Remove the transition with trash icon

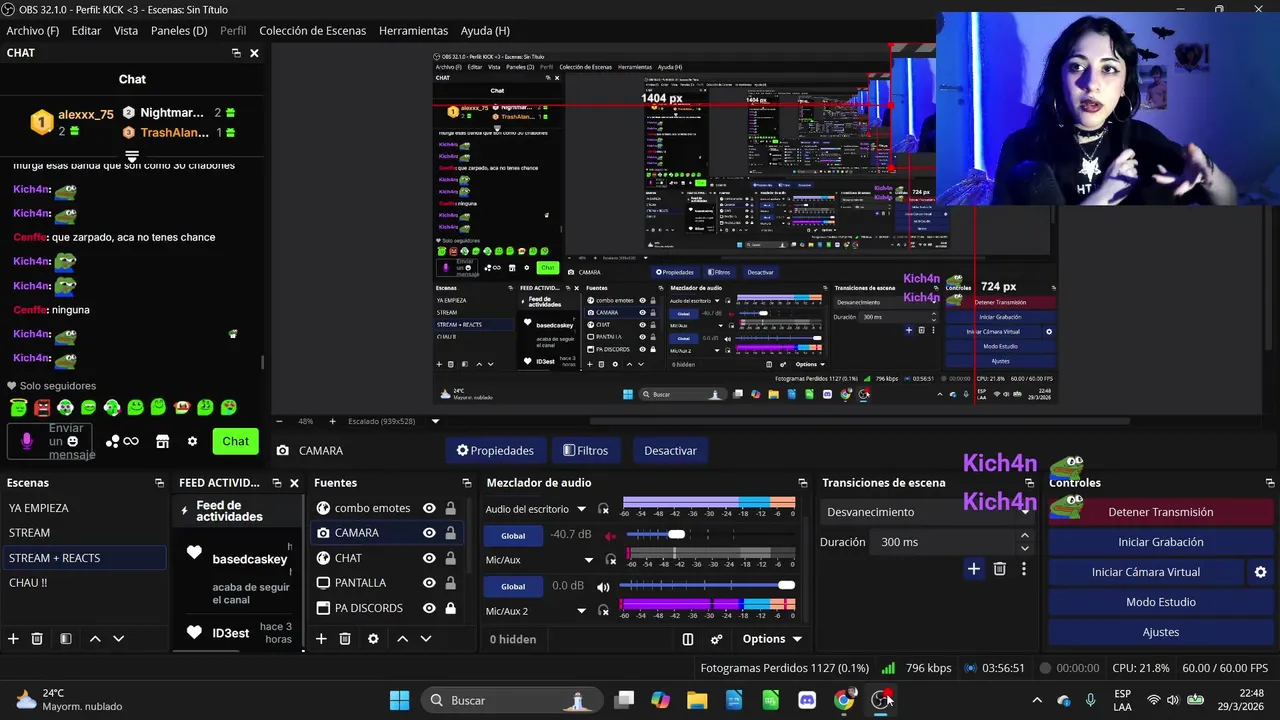point(999,568)
